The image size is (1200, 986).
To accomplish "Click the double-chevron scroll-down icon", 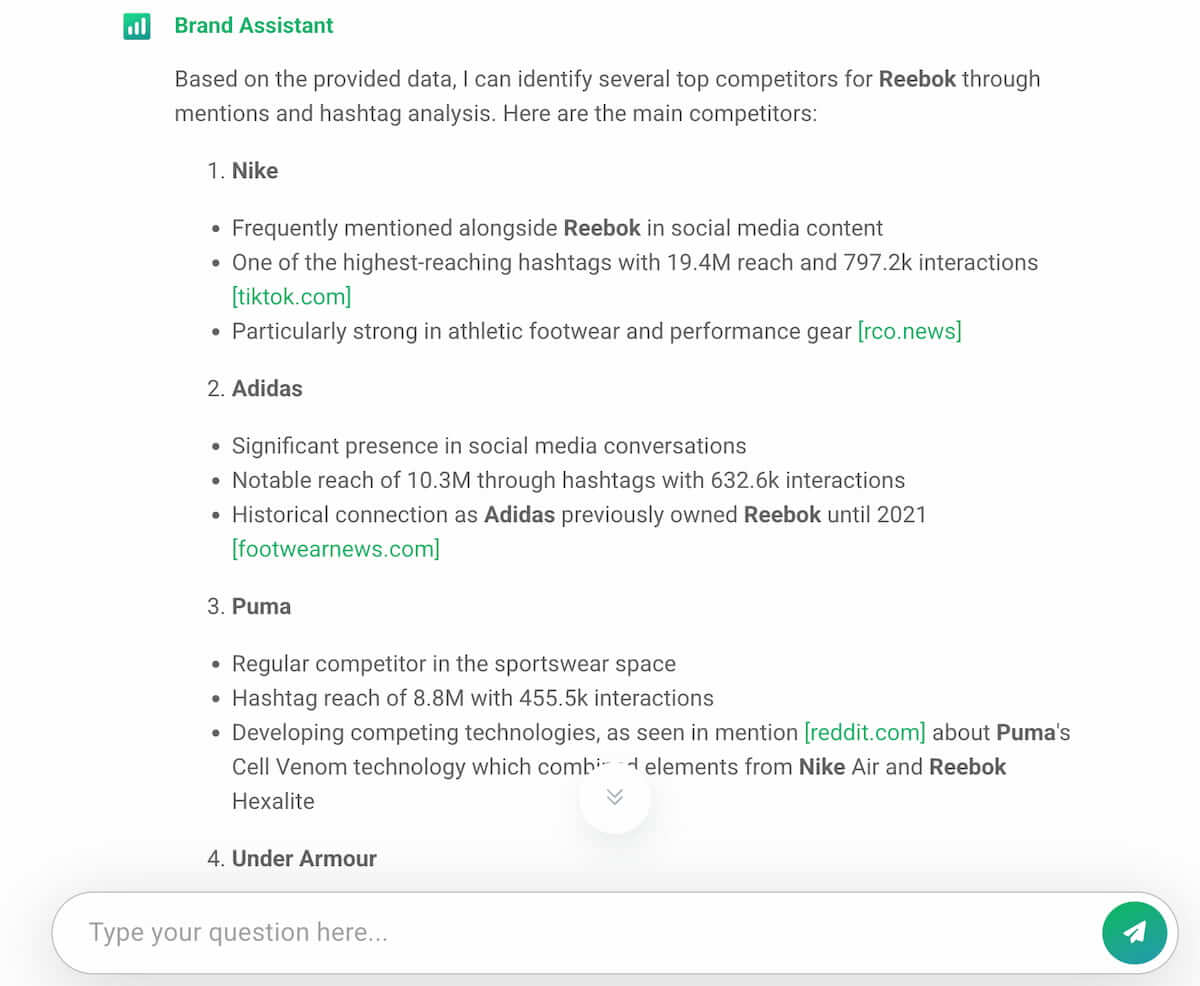I will click(614, 797).
